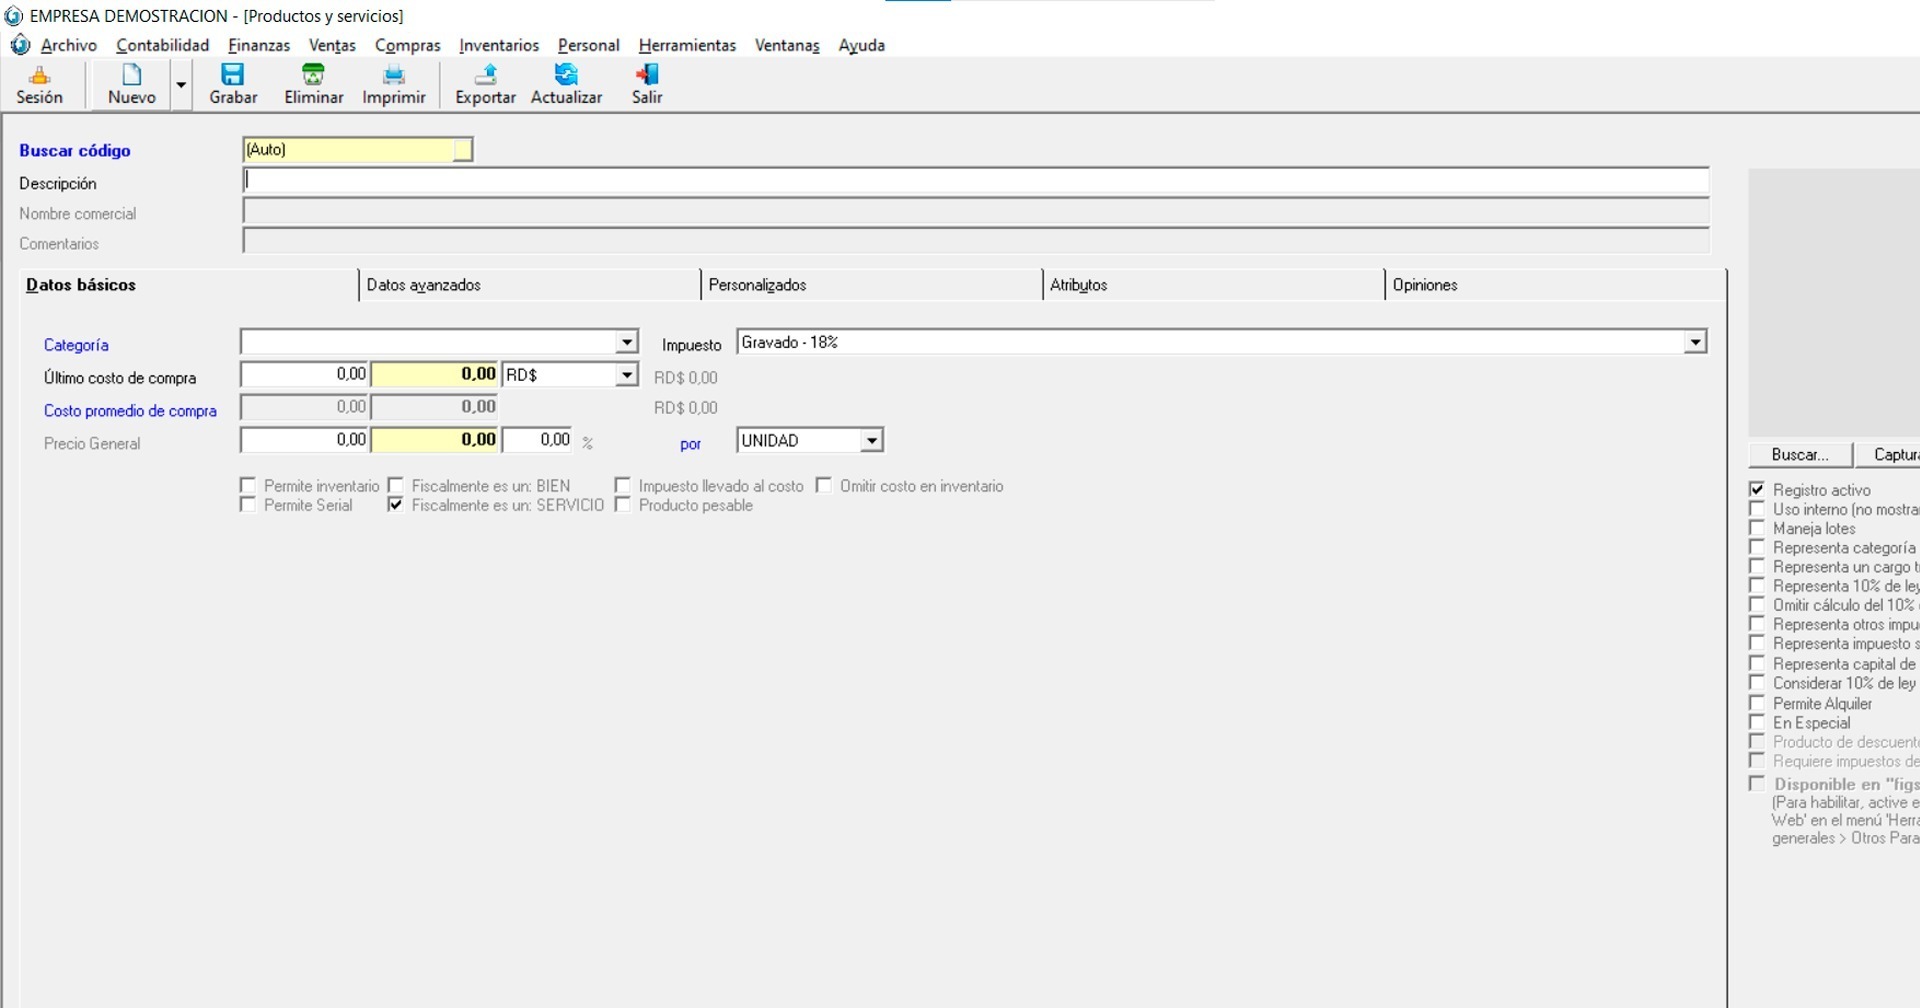Click the Buscar... image button
This screenshot has width=1920, height=1008.
1800,455
